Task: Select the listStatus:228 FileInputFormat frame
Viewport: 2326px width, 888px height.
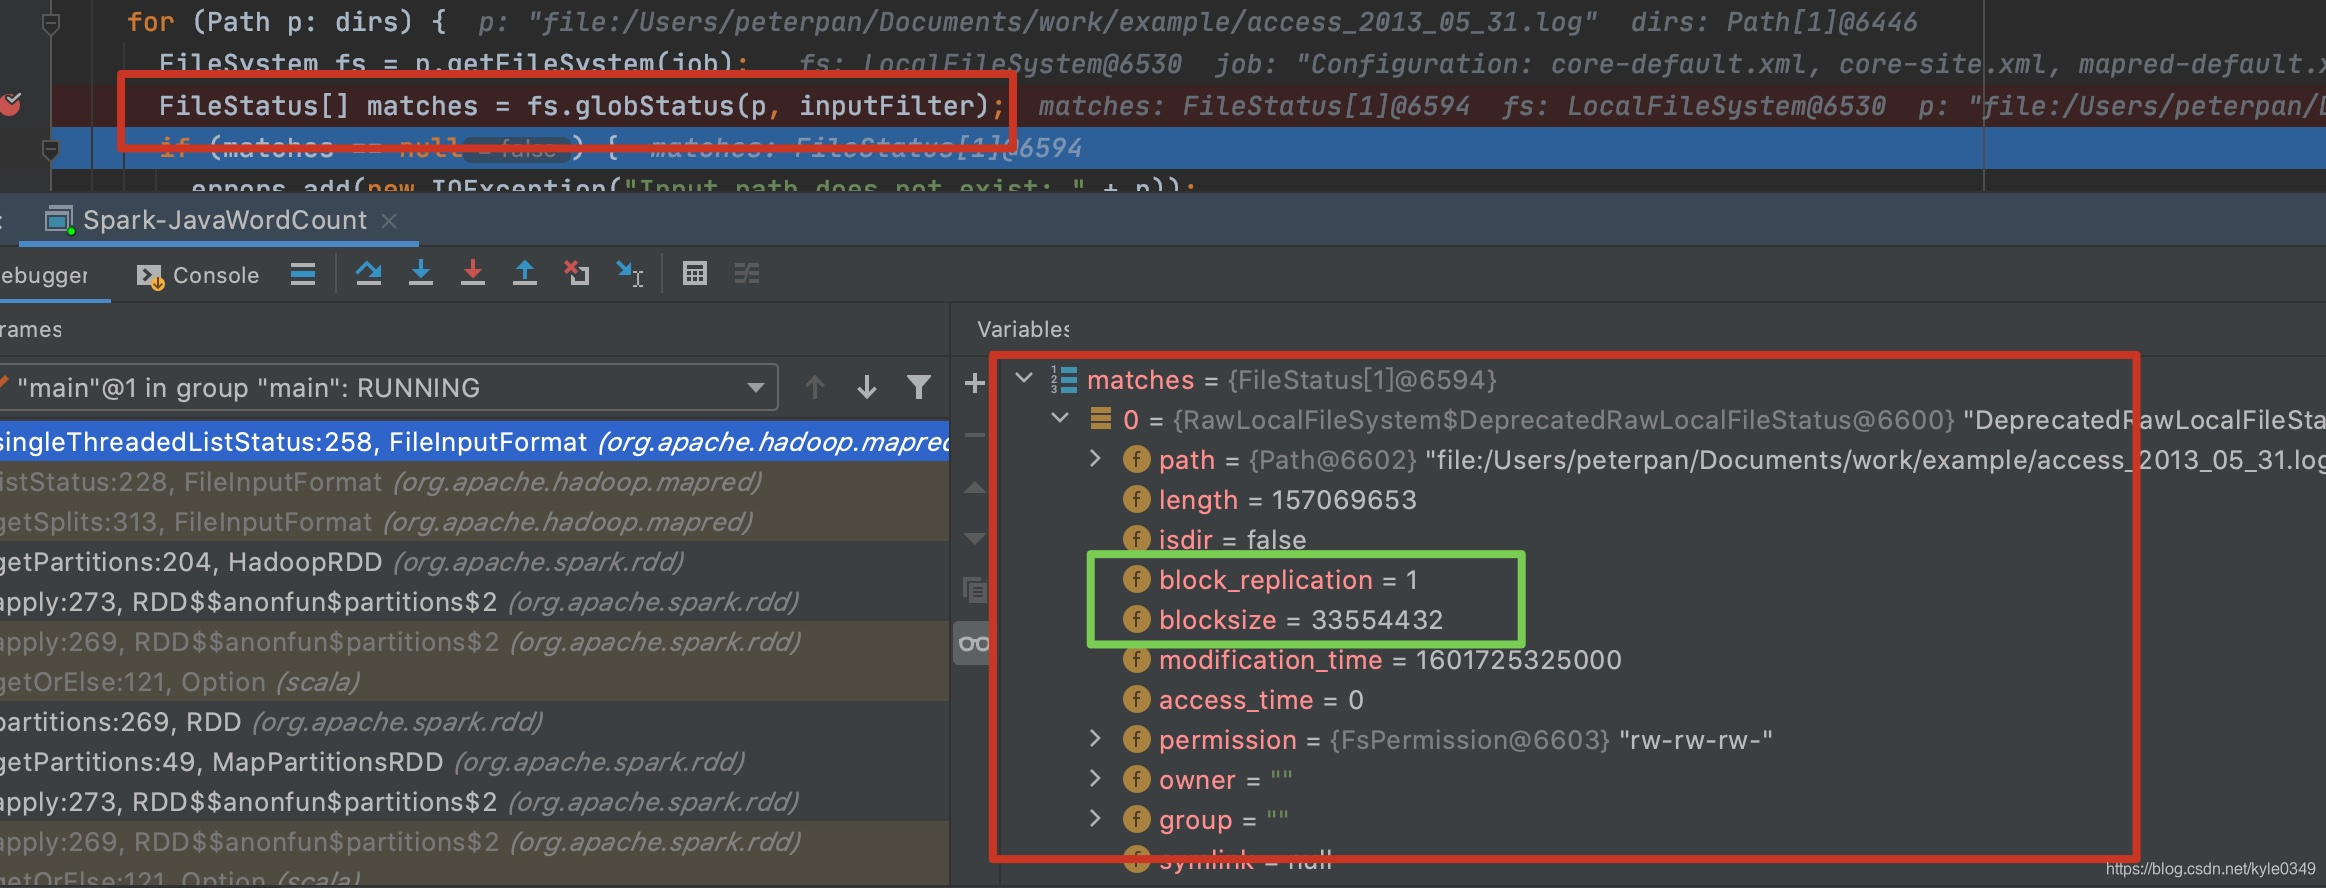Action: (474, 481)
